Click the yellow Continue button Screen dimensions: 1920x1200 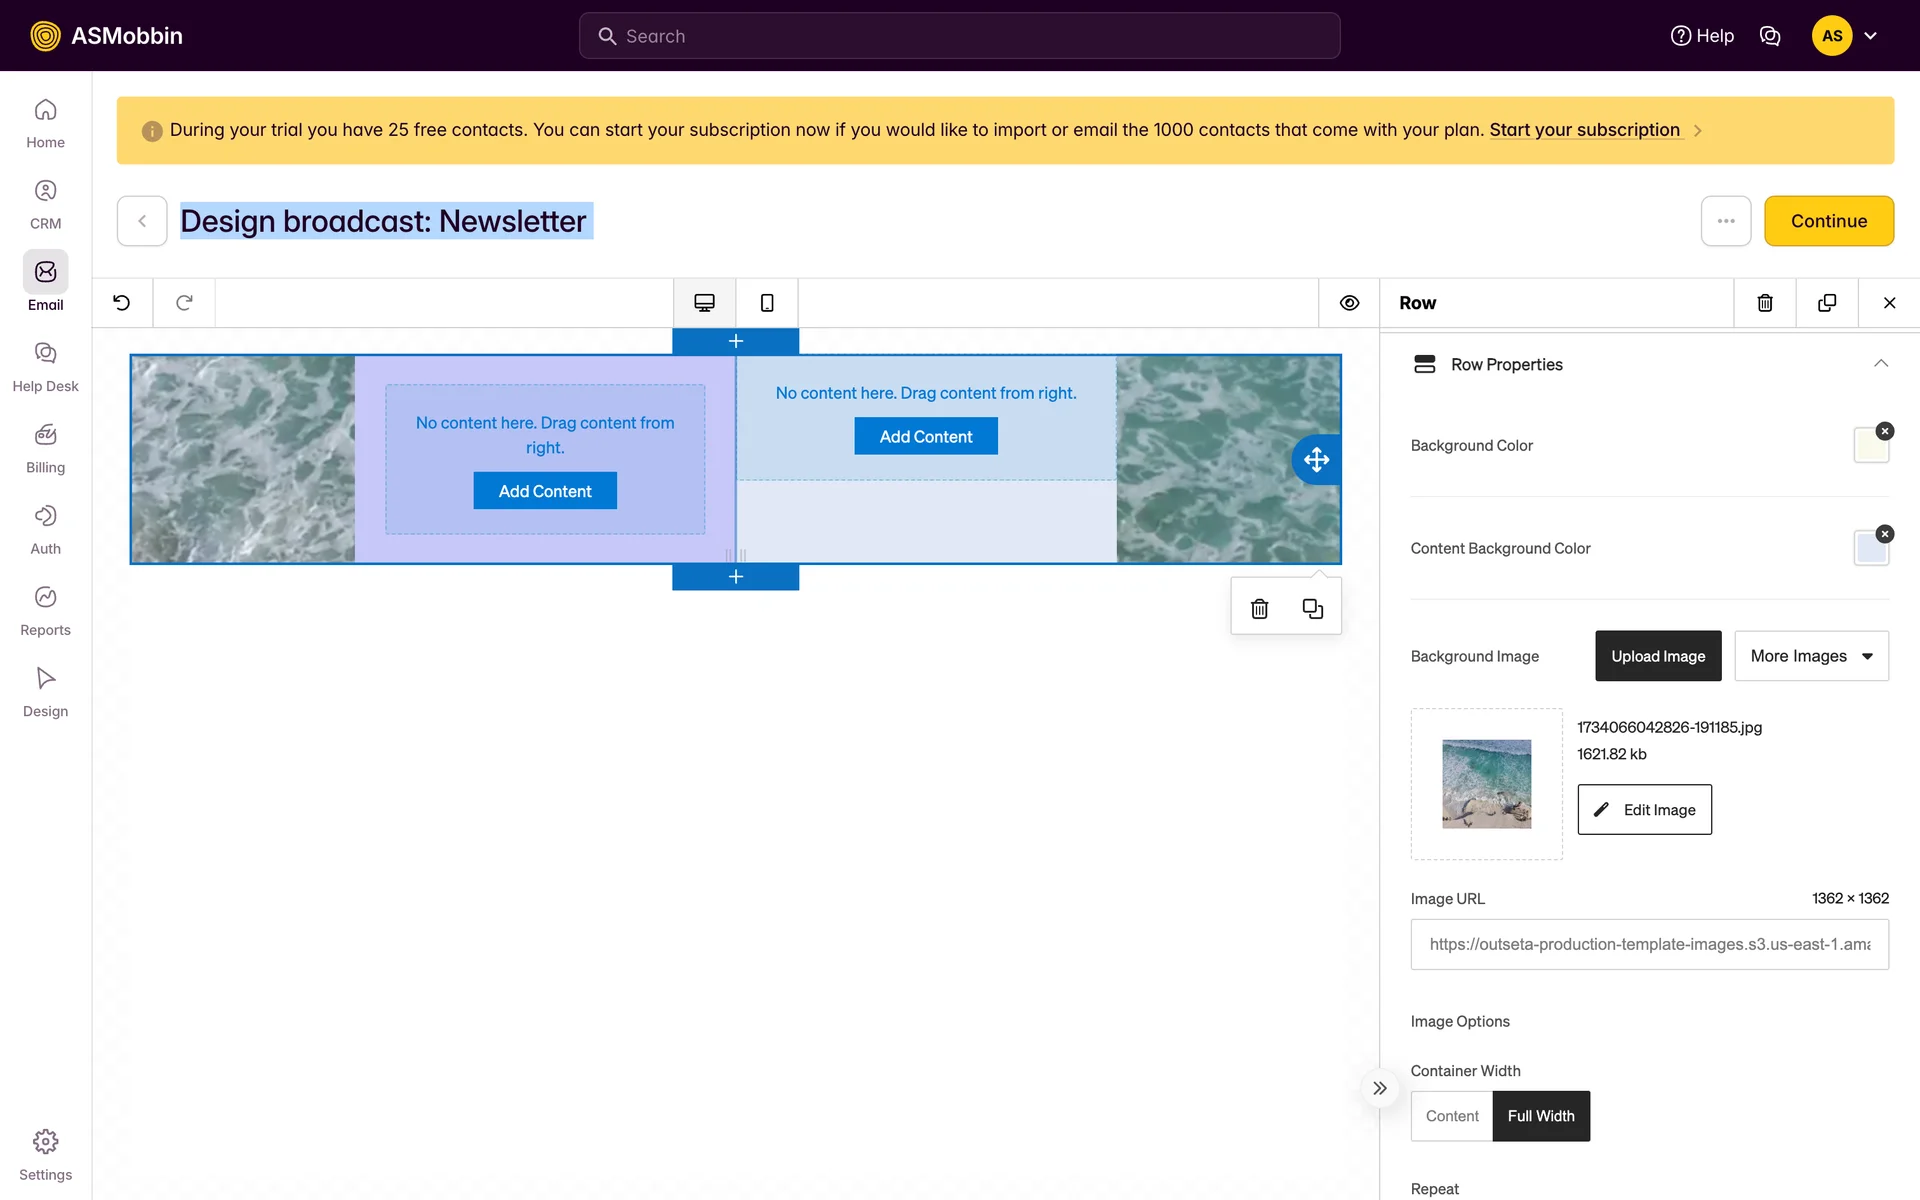pos(1828,221)
